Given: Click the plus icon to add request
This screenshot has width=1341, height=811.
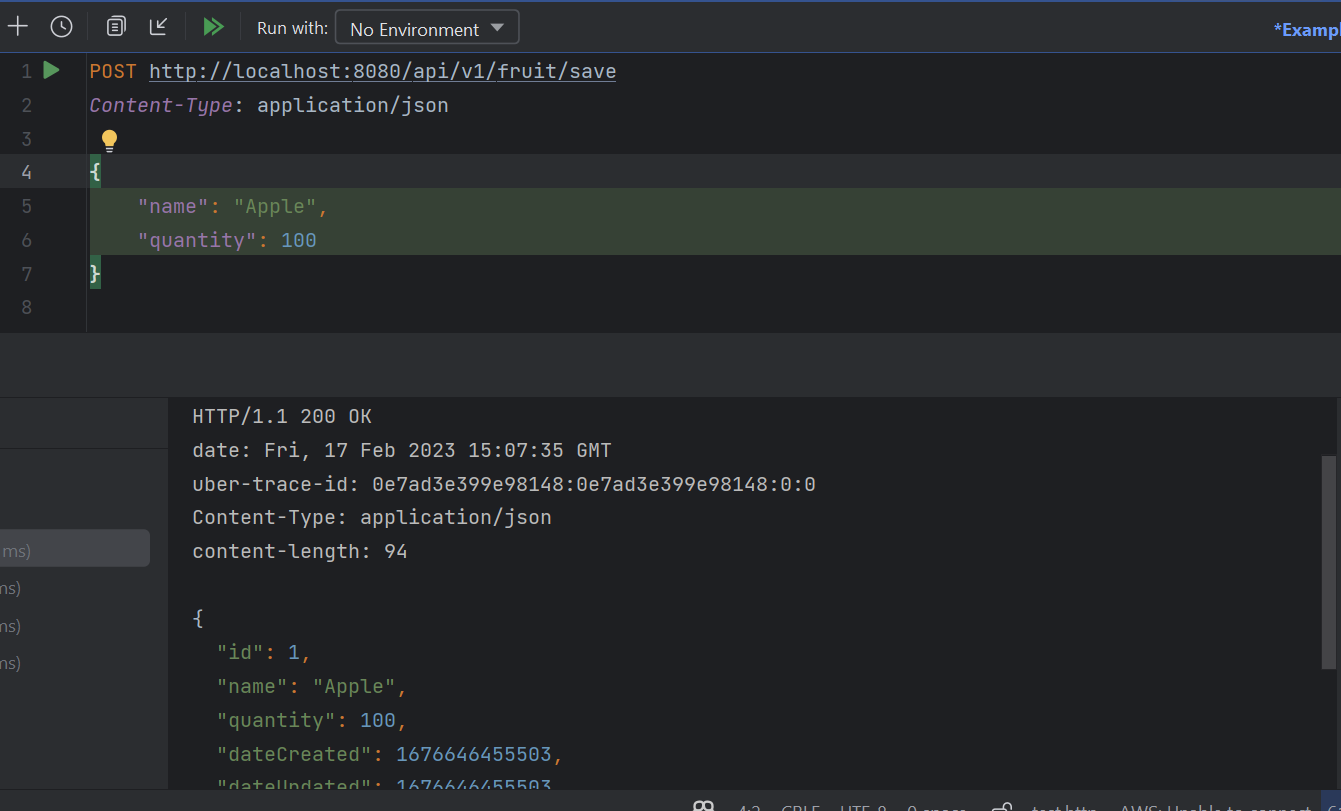Looking at the screenshot, I should click(x=18, y=27).
